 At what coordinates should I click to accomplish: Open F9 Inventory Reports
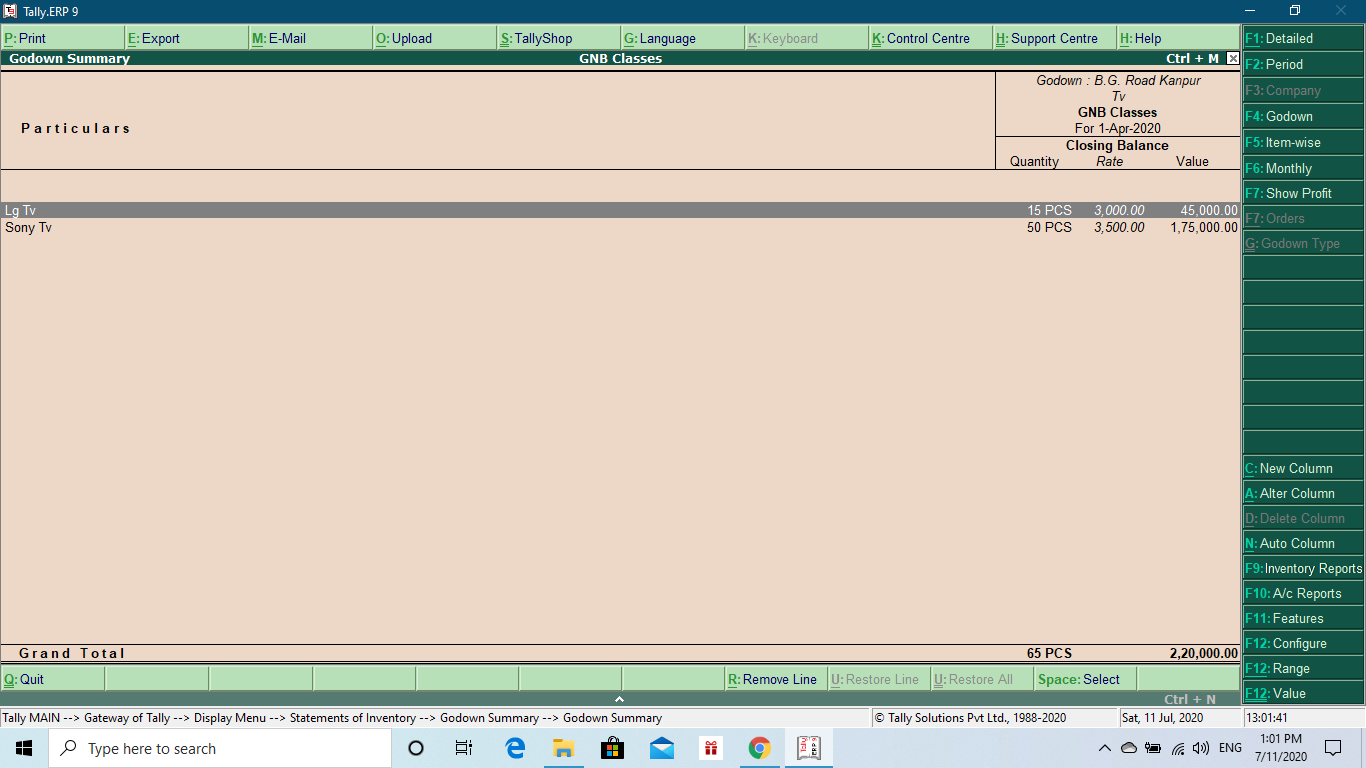click(x=1303, y=568)
